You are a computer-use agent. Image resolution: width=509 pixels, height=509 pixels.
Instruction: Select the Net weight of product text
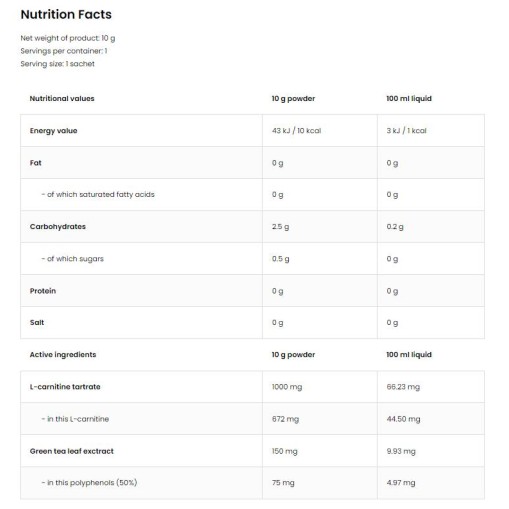coord(68,38)
